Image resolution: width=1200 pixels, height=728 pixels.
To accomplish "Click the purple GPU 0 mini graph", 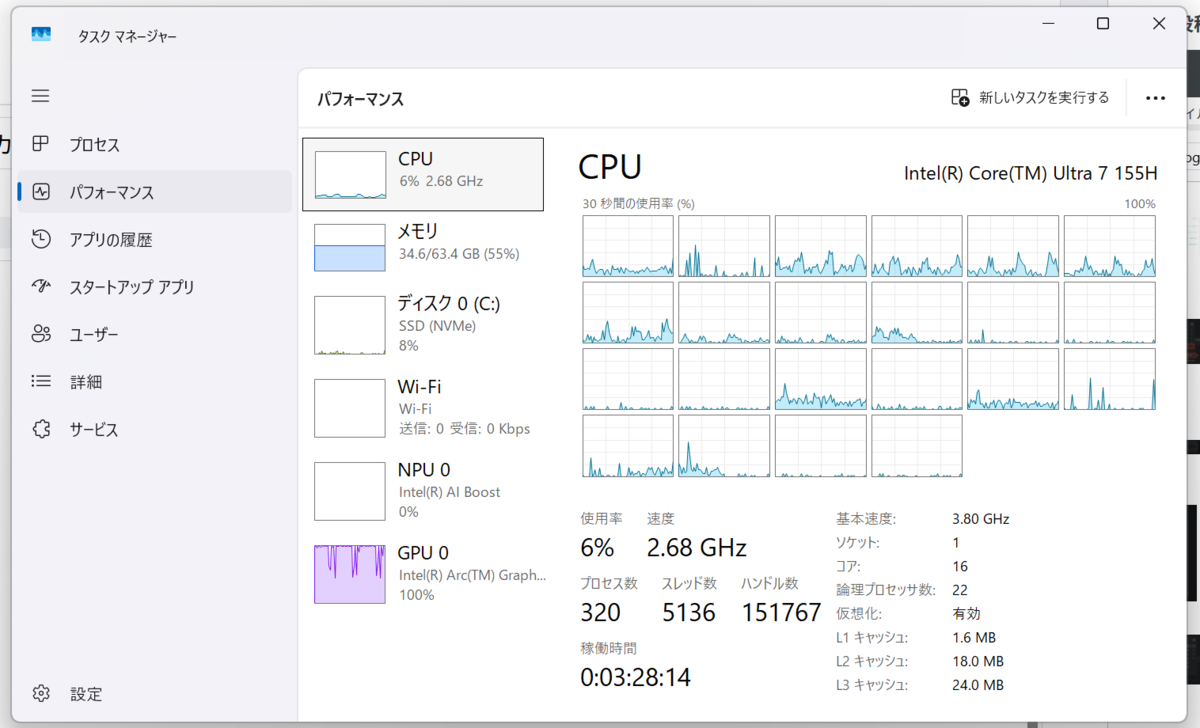I will click(x=349, y=574).
